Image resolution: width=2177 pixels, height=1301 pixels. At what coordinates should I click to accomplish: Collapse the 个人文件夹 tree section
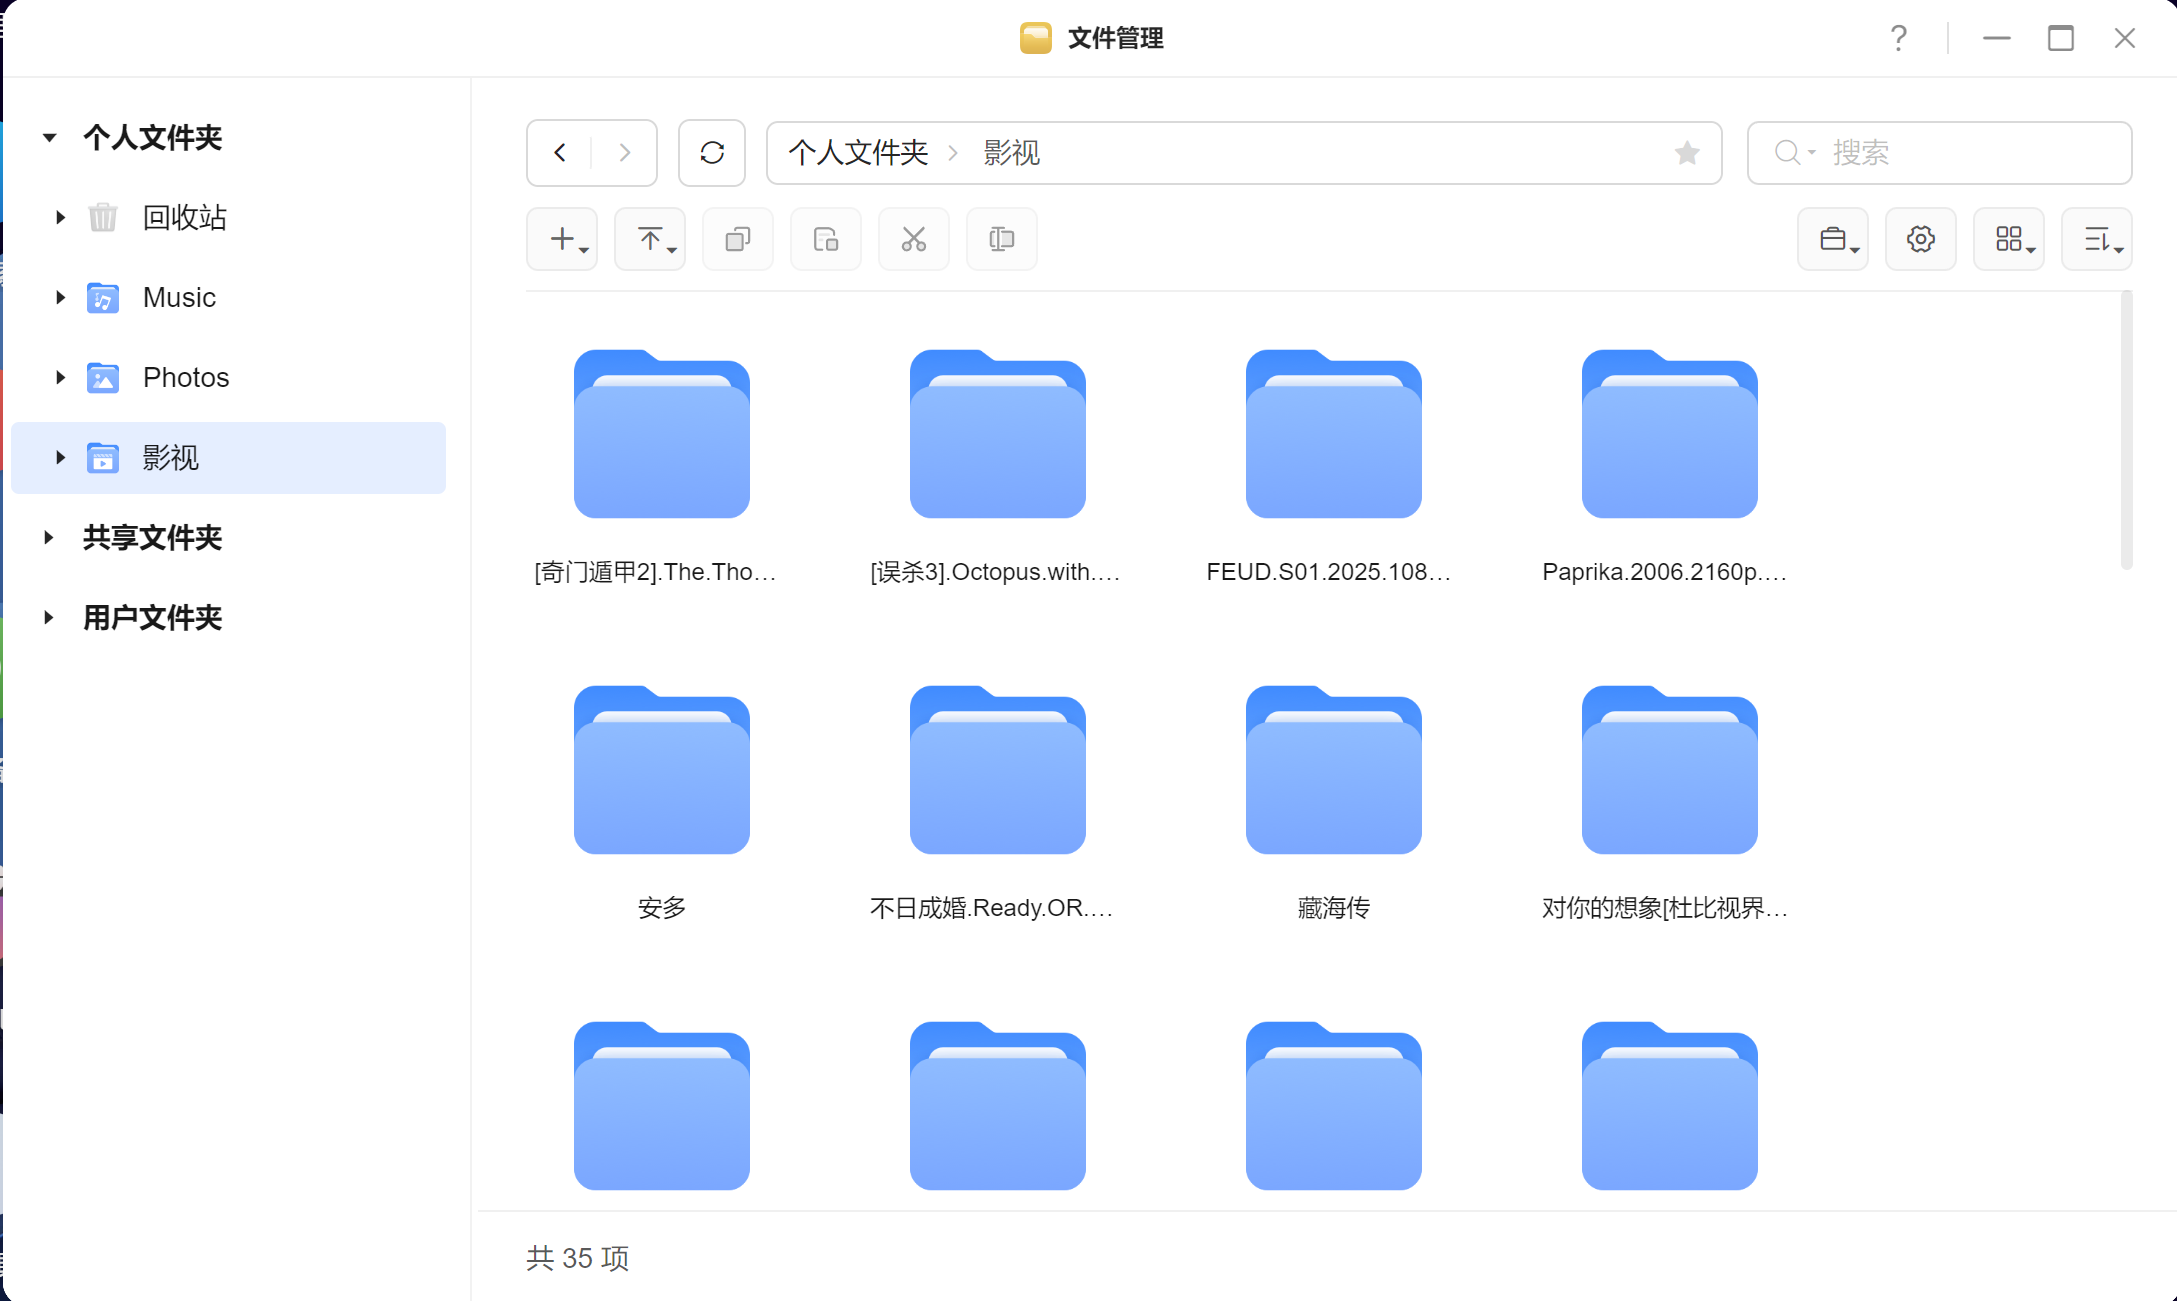point(48,137)
